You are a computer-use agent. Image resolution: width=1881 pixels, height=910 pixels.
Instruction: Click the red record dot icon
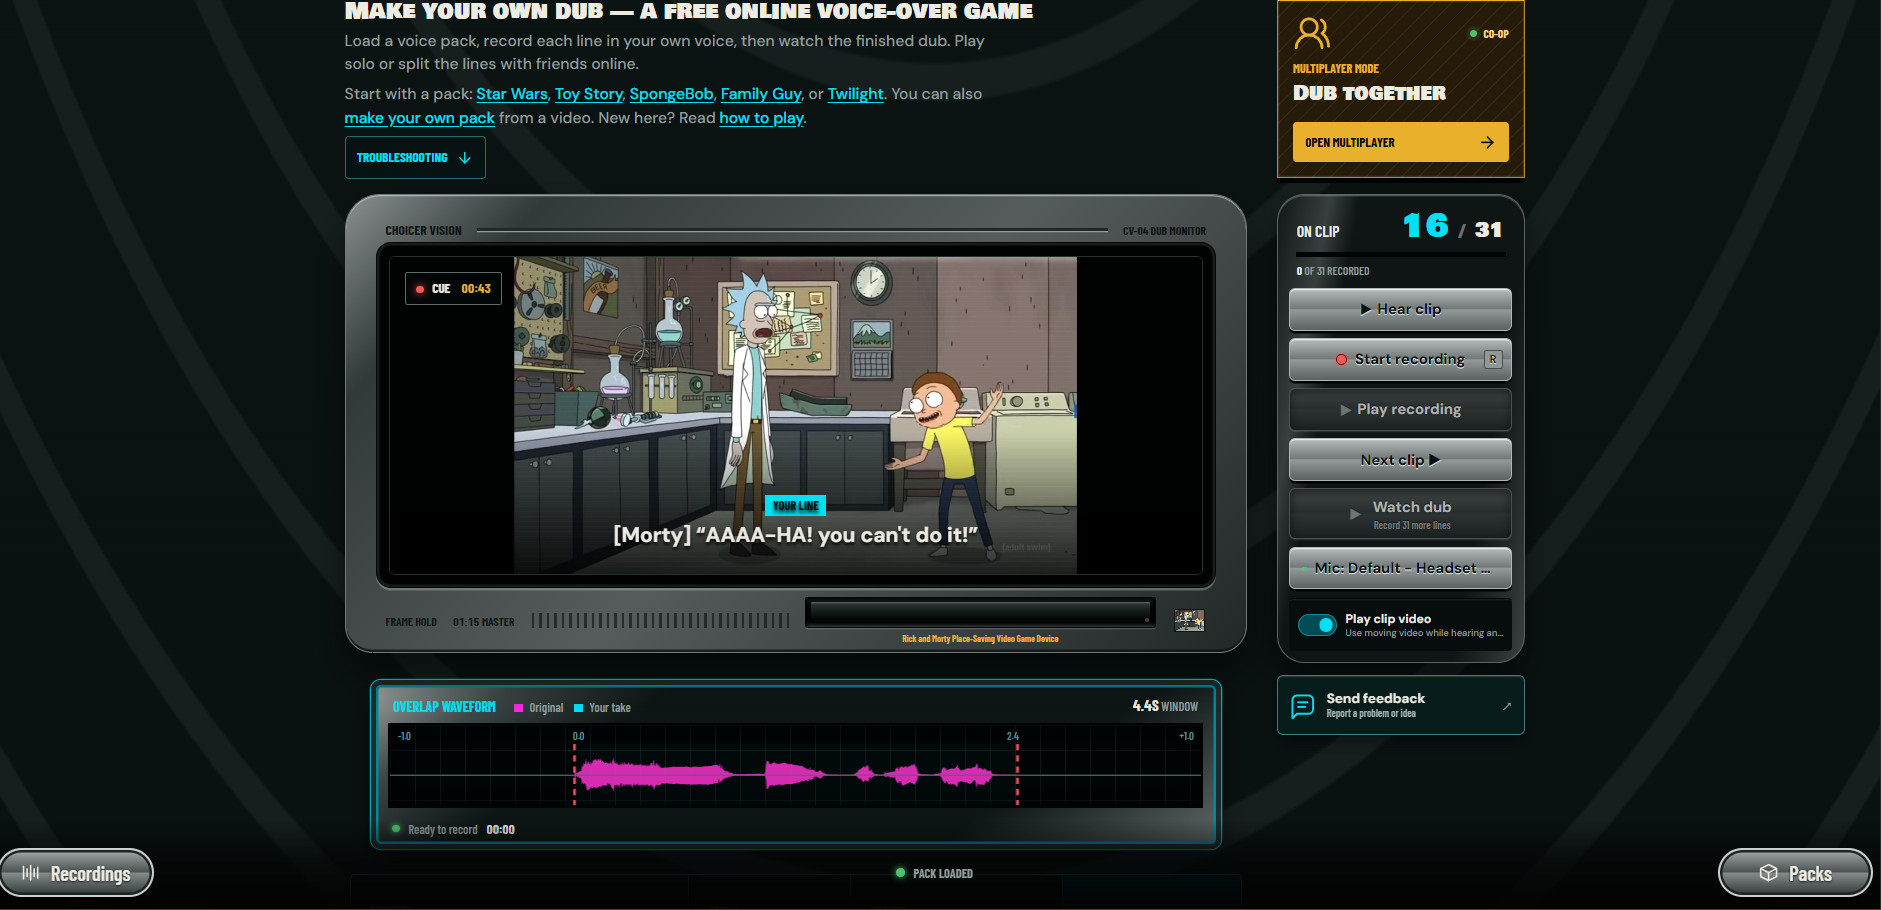1341,359
